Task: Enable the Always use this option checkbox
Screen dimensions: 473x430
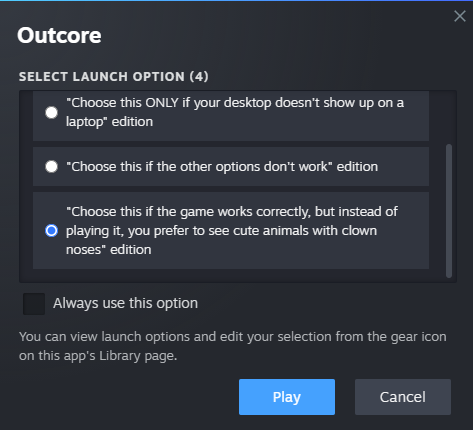Action: click(x=34, y=304)
